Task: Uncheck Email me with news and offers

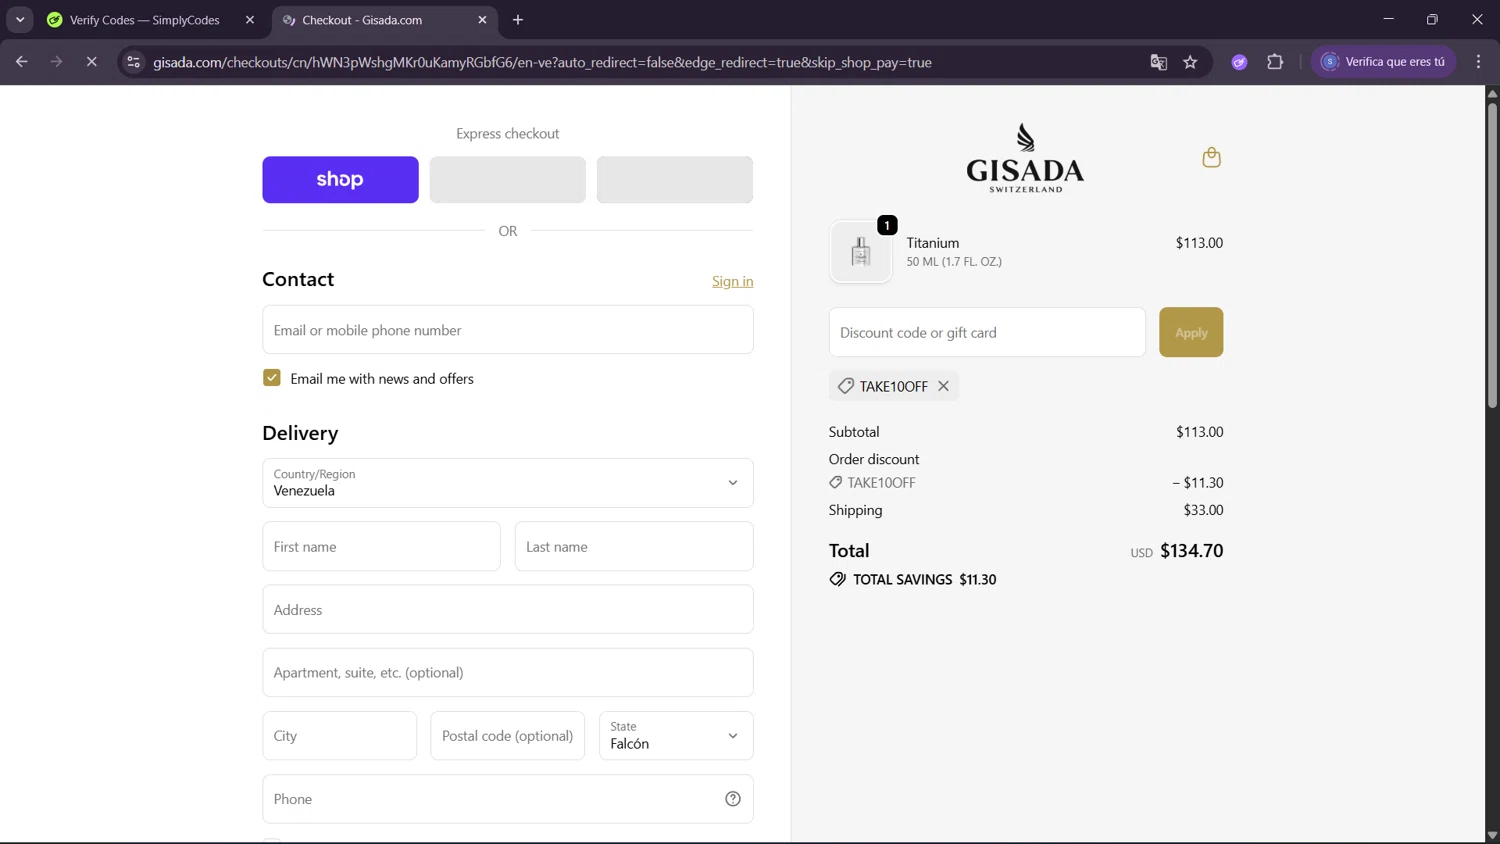Action: 272,378
